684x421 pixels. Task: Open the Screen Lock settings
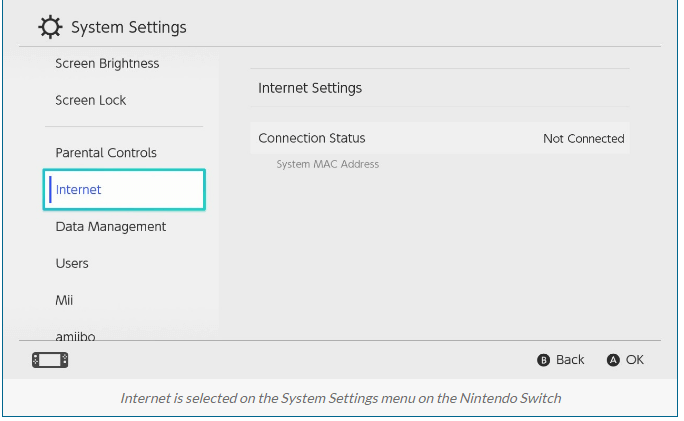click(x=91, y=100)
